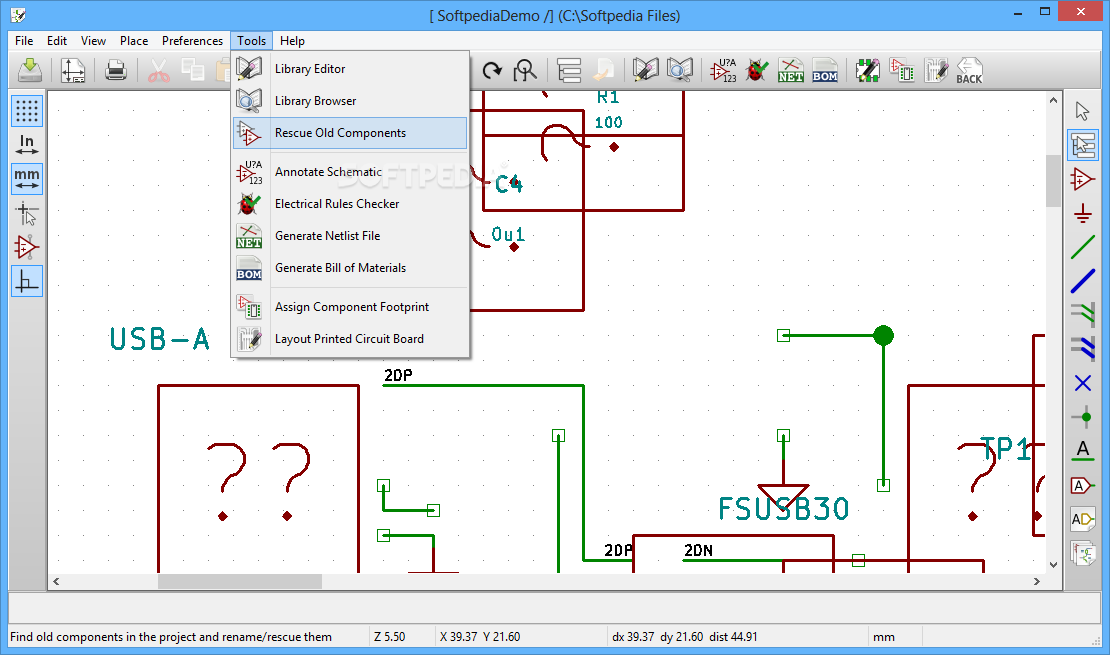Image resolution: width=1110 pixels, height=655 pixels.
Task: Choose Library Editor from Tools menu
Action: click(350, 69)
